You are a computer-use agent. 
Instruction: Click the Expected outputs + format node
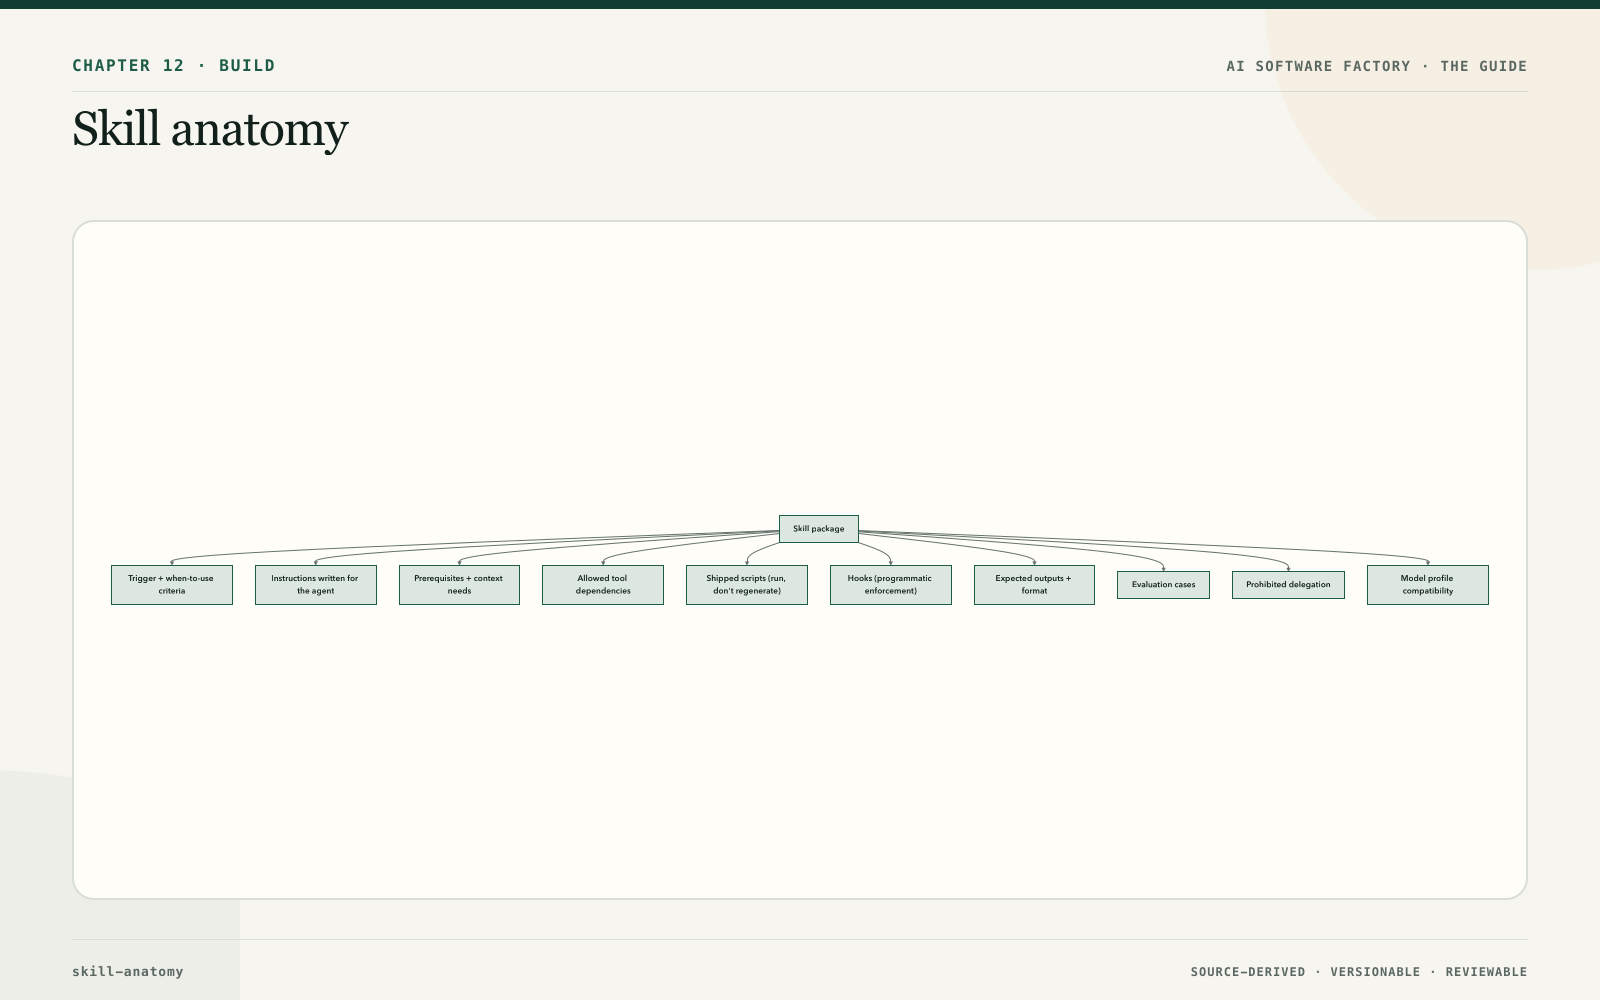(x=1034, y=585)
